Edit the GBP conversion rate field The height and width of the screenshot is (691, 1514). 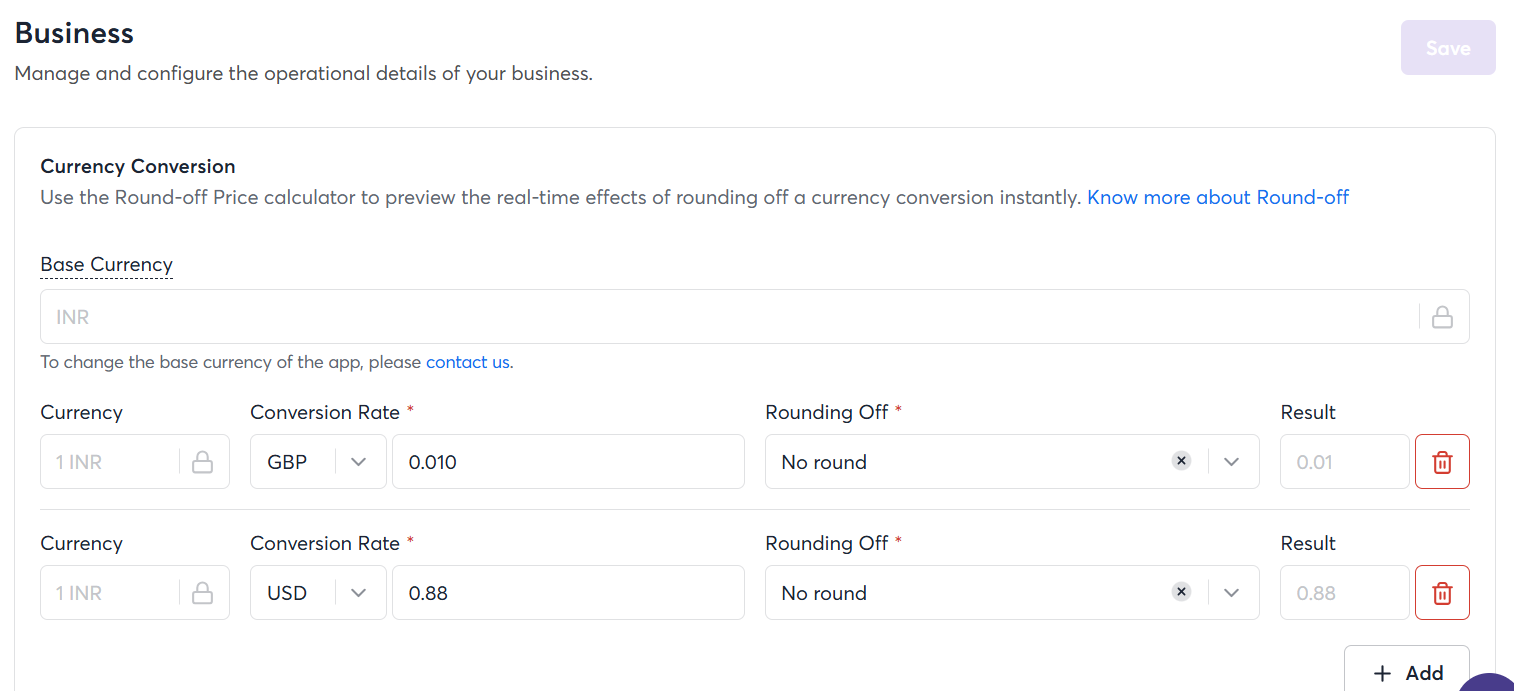tap(568, 462)
